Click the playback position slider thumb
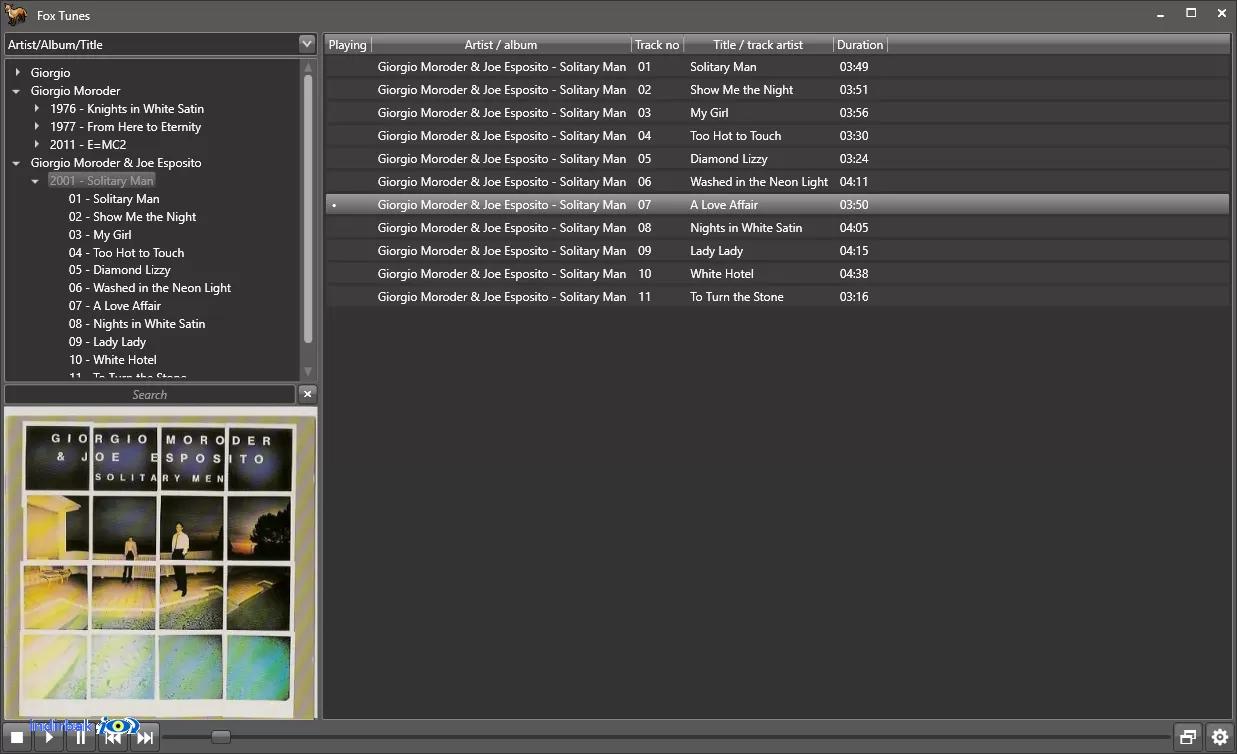Screen dimensions: 1237x754 coord(221,737)
